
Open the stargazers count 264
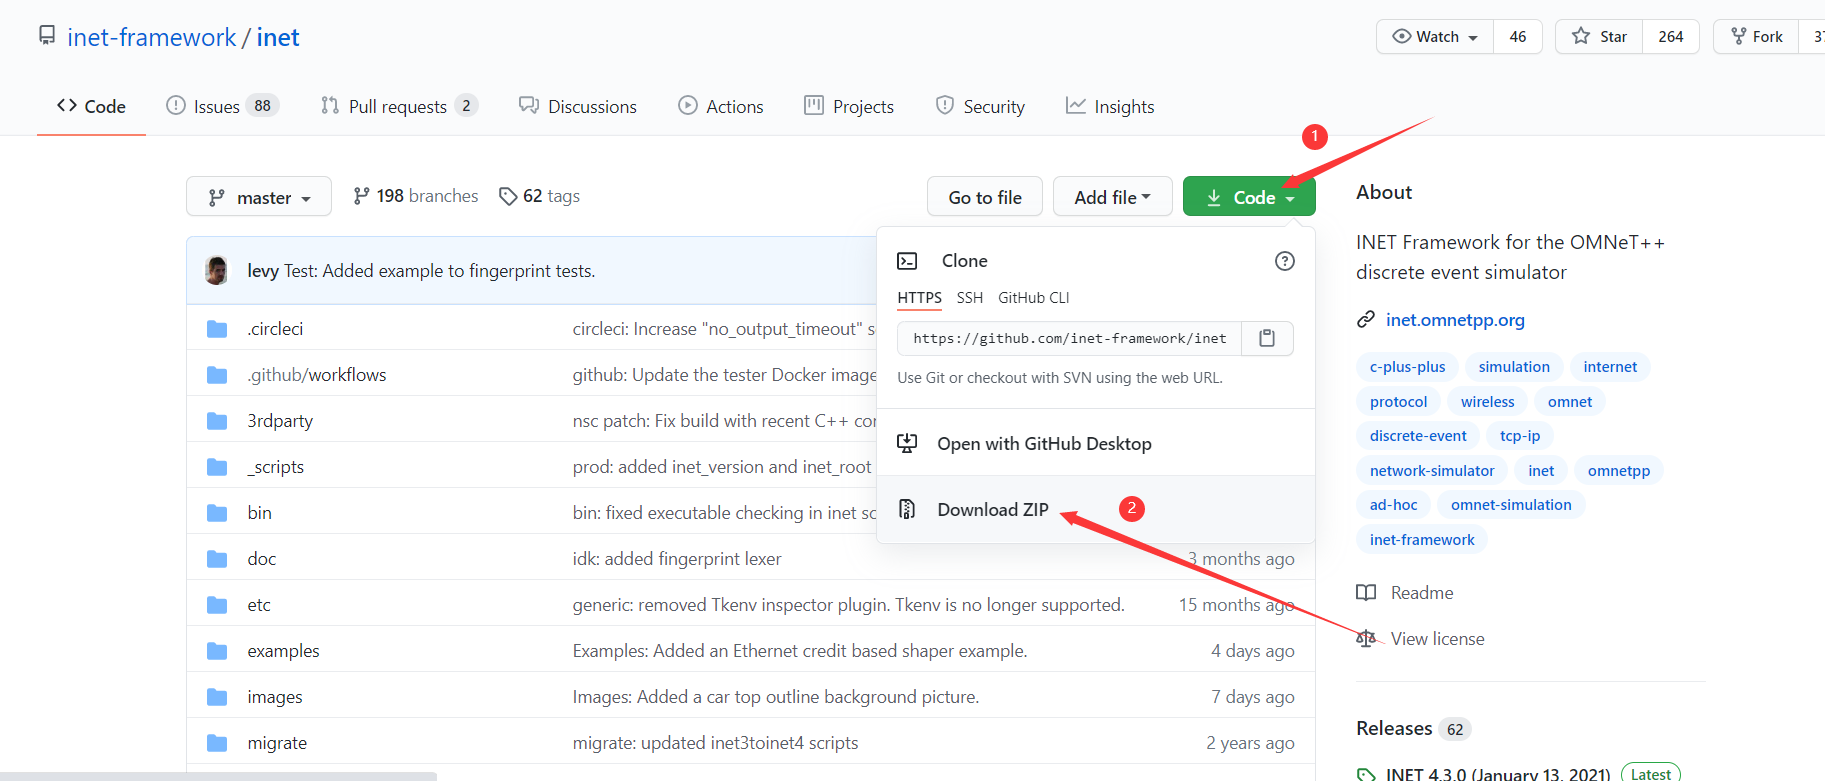[1670, 37]
